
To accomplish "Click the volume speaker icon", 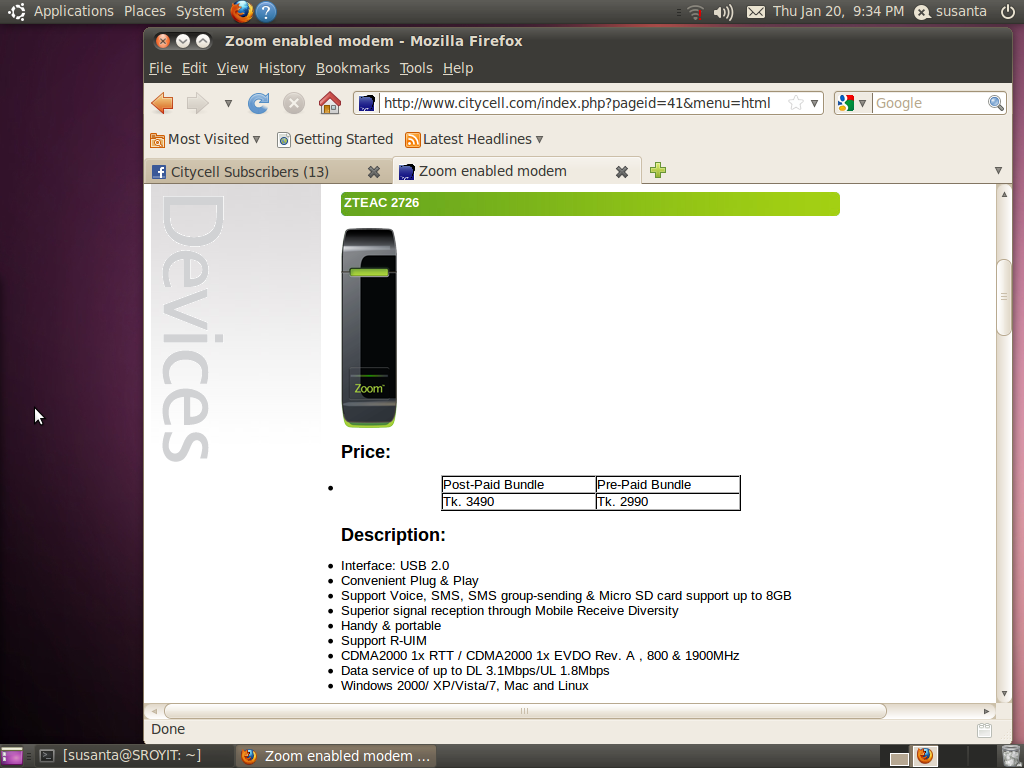I will point(723,12).
